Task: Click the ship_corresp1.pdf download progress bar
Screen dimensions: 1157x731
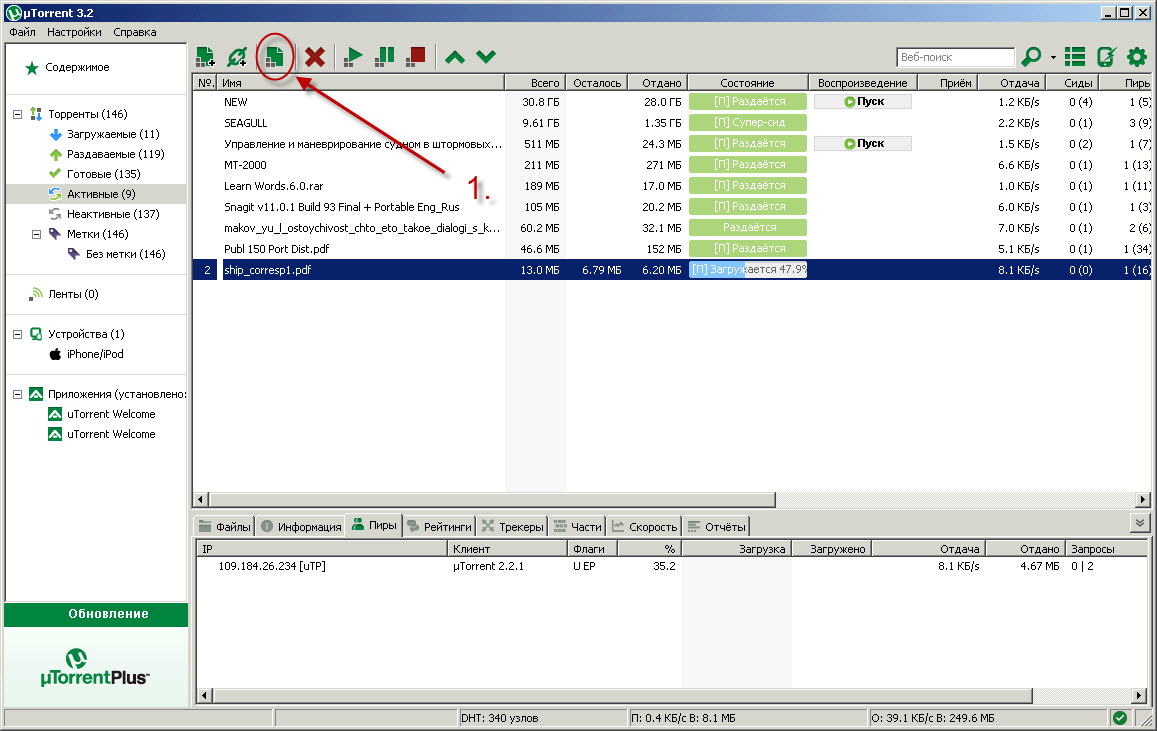Action: tap(748, 270)
